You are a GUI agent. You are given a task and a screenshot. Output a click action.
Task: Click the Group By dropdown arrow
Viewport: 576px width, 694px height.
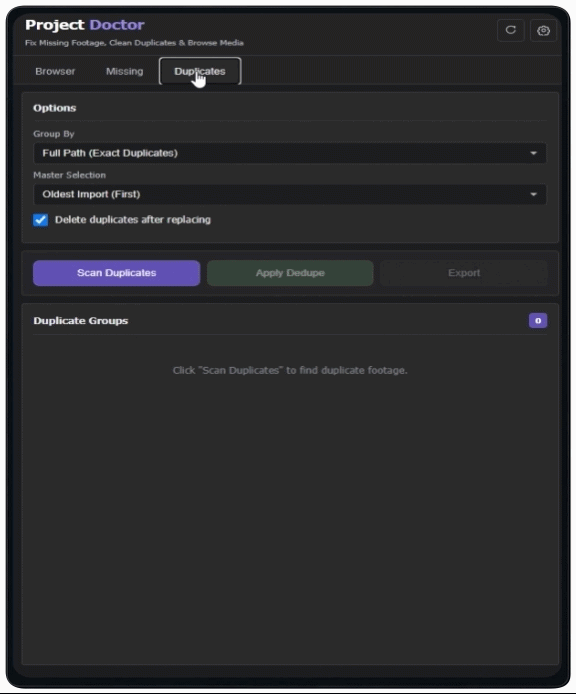tap(533, 153)
